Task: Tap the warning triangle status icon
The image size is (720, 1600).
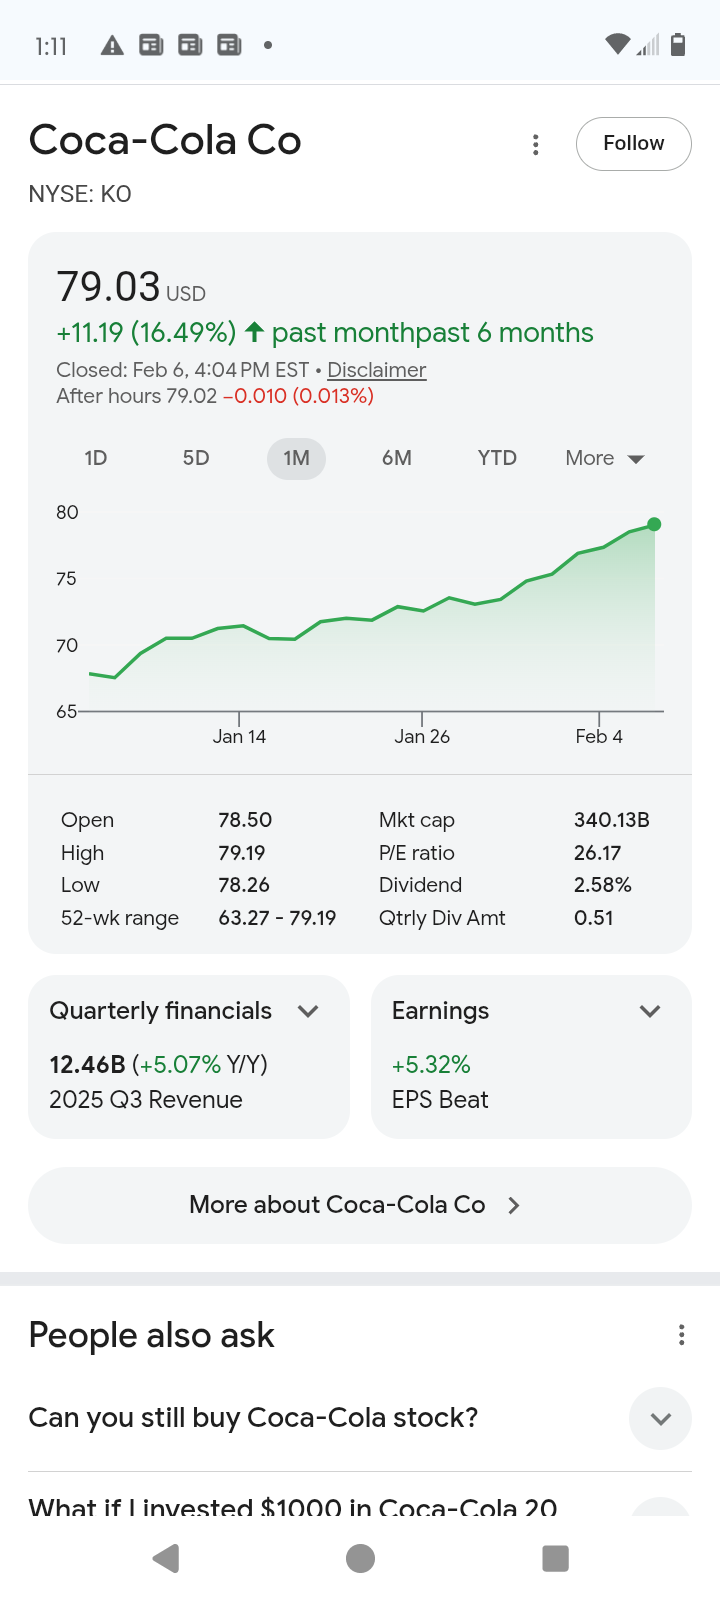Action: point(112,45)
